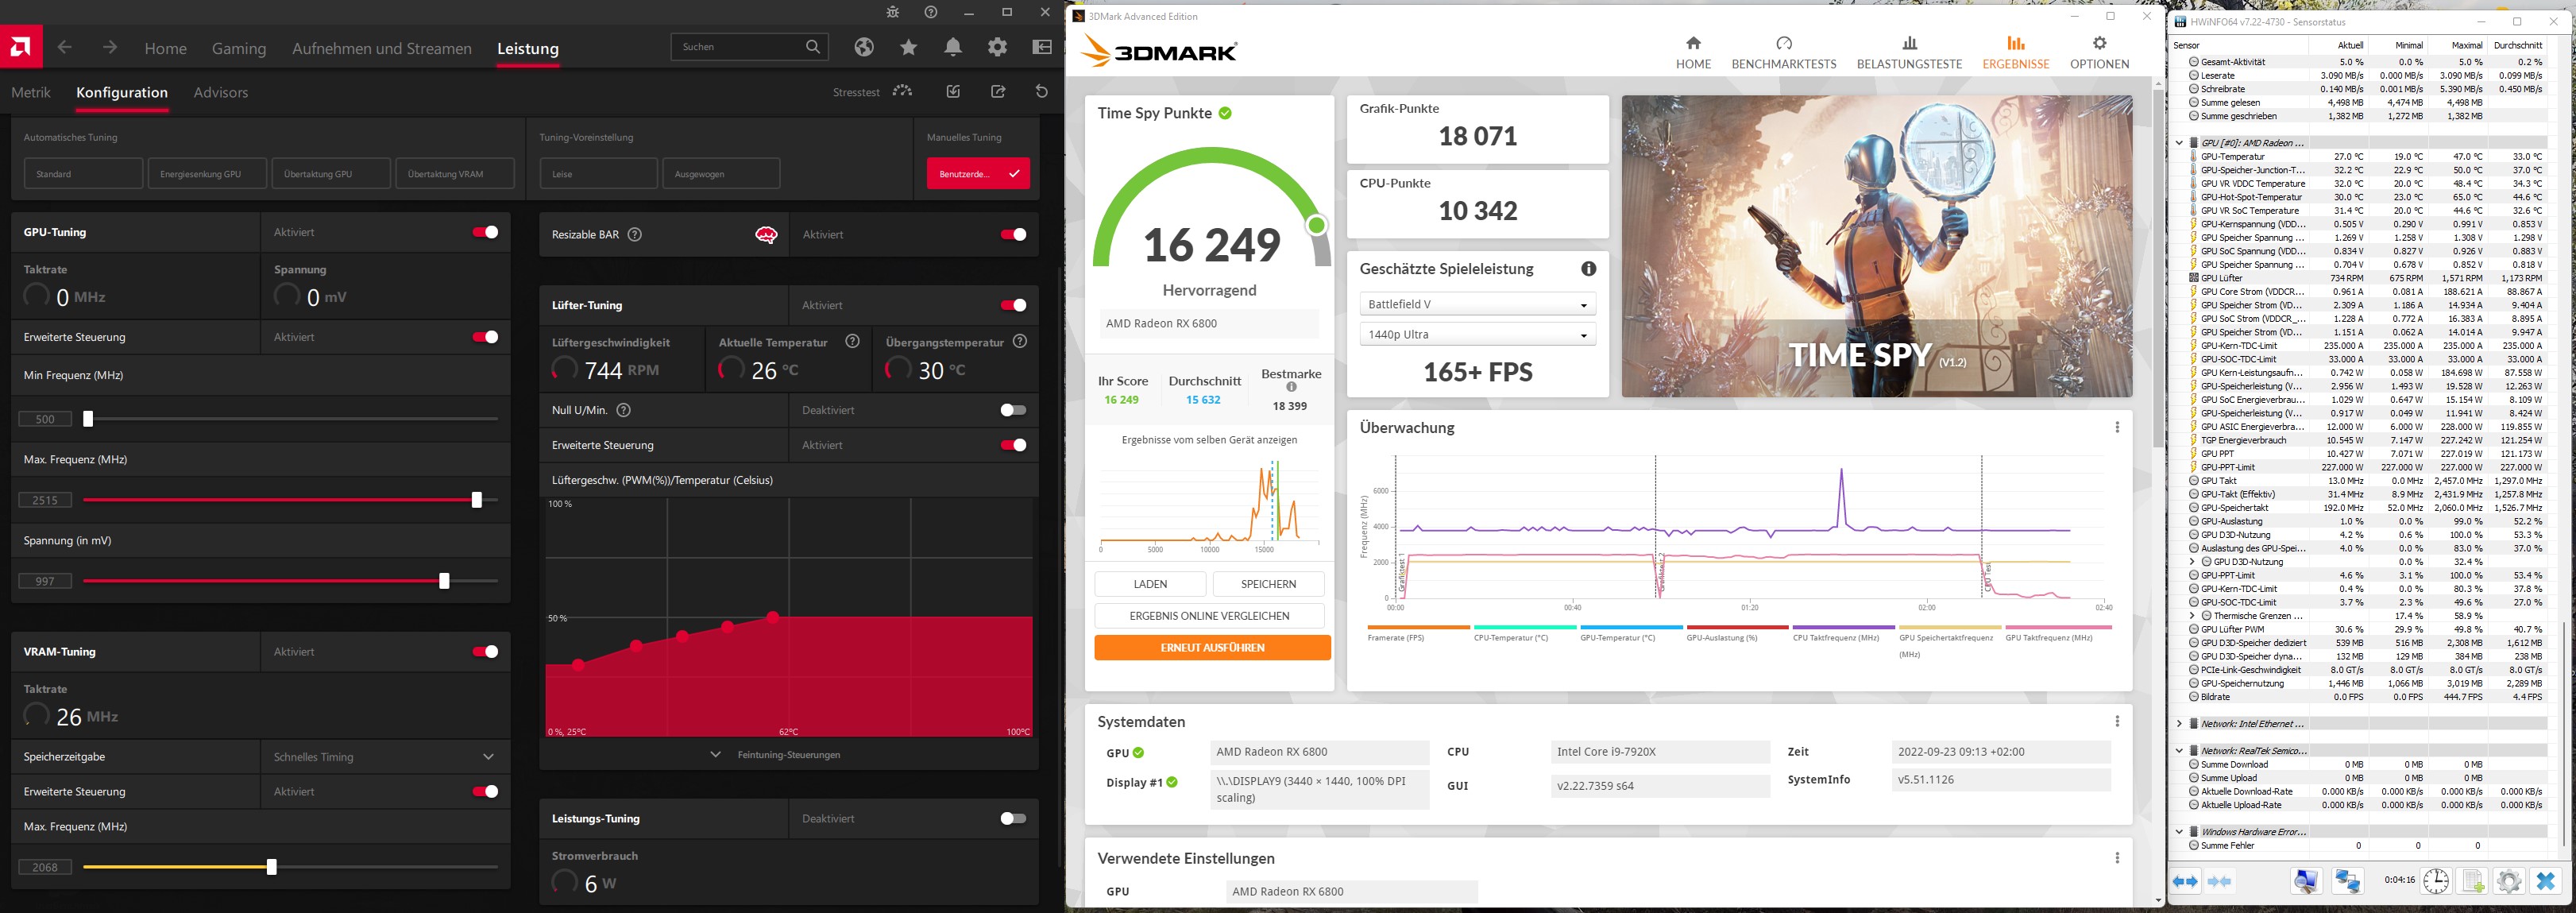Open the Battlefield V game dropdown
This screenshot has height=913, width=2576.
click(x=1477, y=304)
